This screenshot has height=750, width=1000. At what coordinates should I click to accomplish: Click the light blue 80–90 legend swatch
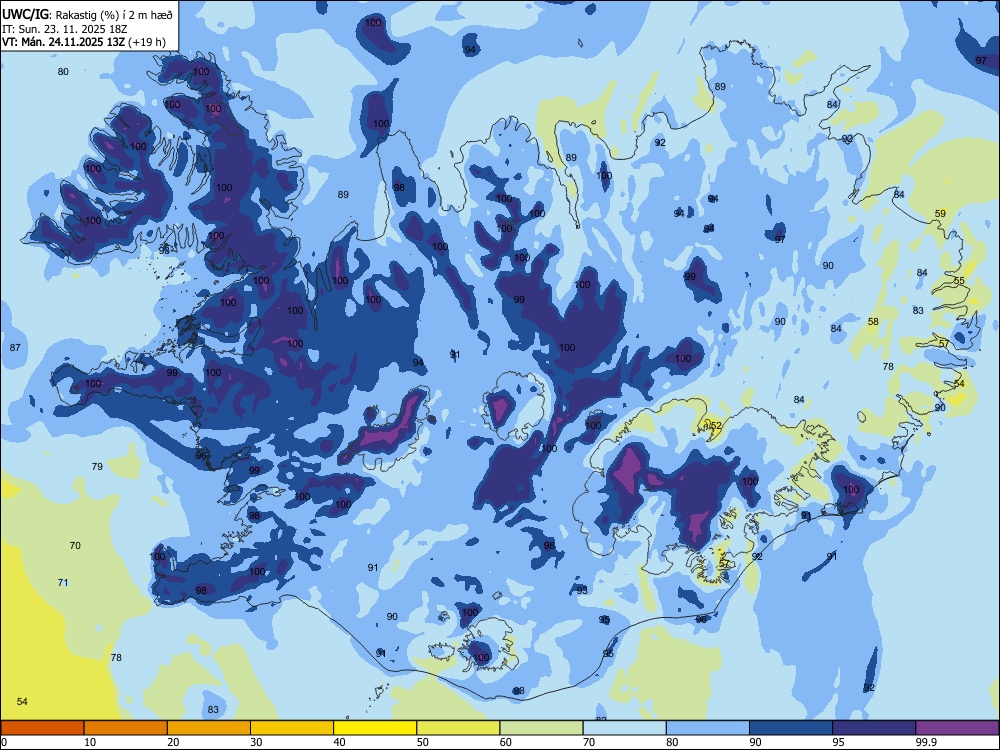pos(708,728)
